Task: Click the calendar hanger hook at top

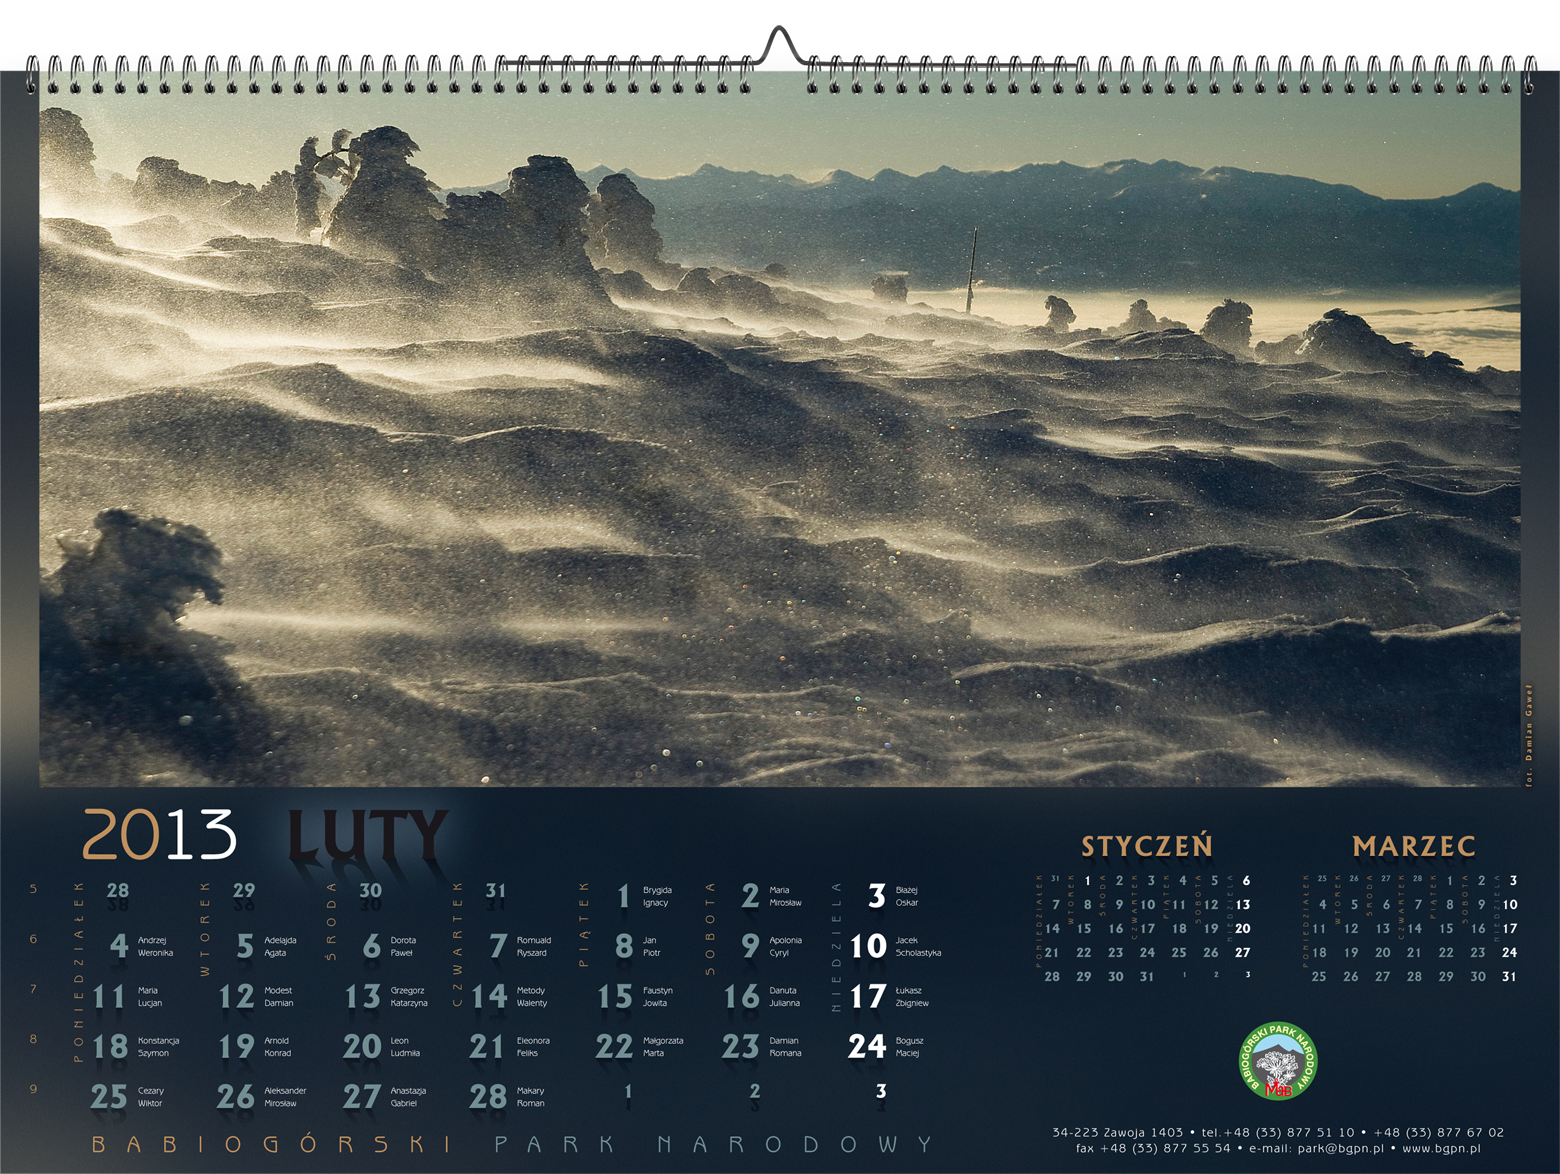Action: 783,45
